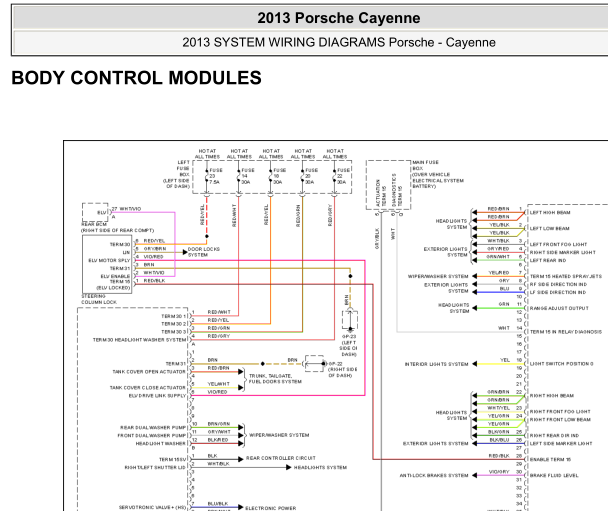608x511 pixels.
Task: Click the 'GRY/BRN' wire label
Action: click(155, 249)
